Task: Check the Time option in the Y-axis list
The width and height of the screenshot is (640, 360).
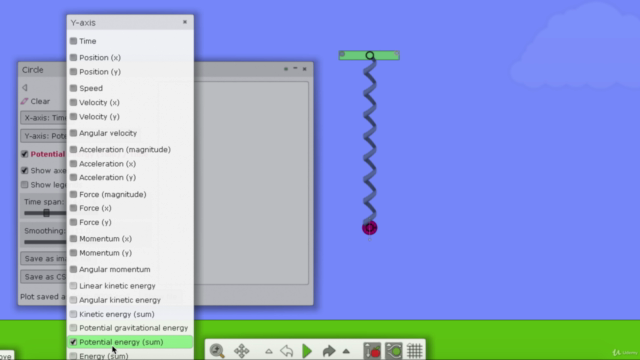Action: (x=73, y=41)
